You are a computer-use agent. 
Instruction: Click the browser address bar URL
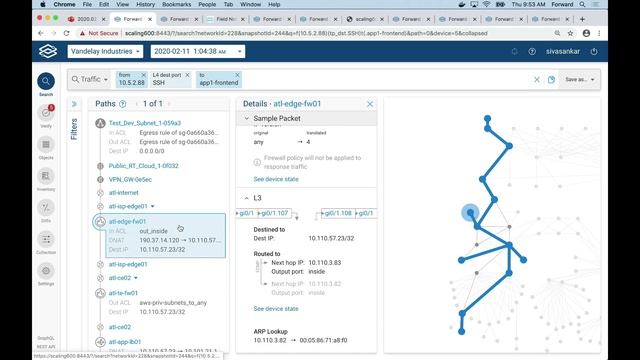point(306,33)
